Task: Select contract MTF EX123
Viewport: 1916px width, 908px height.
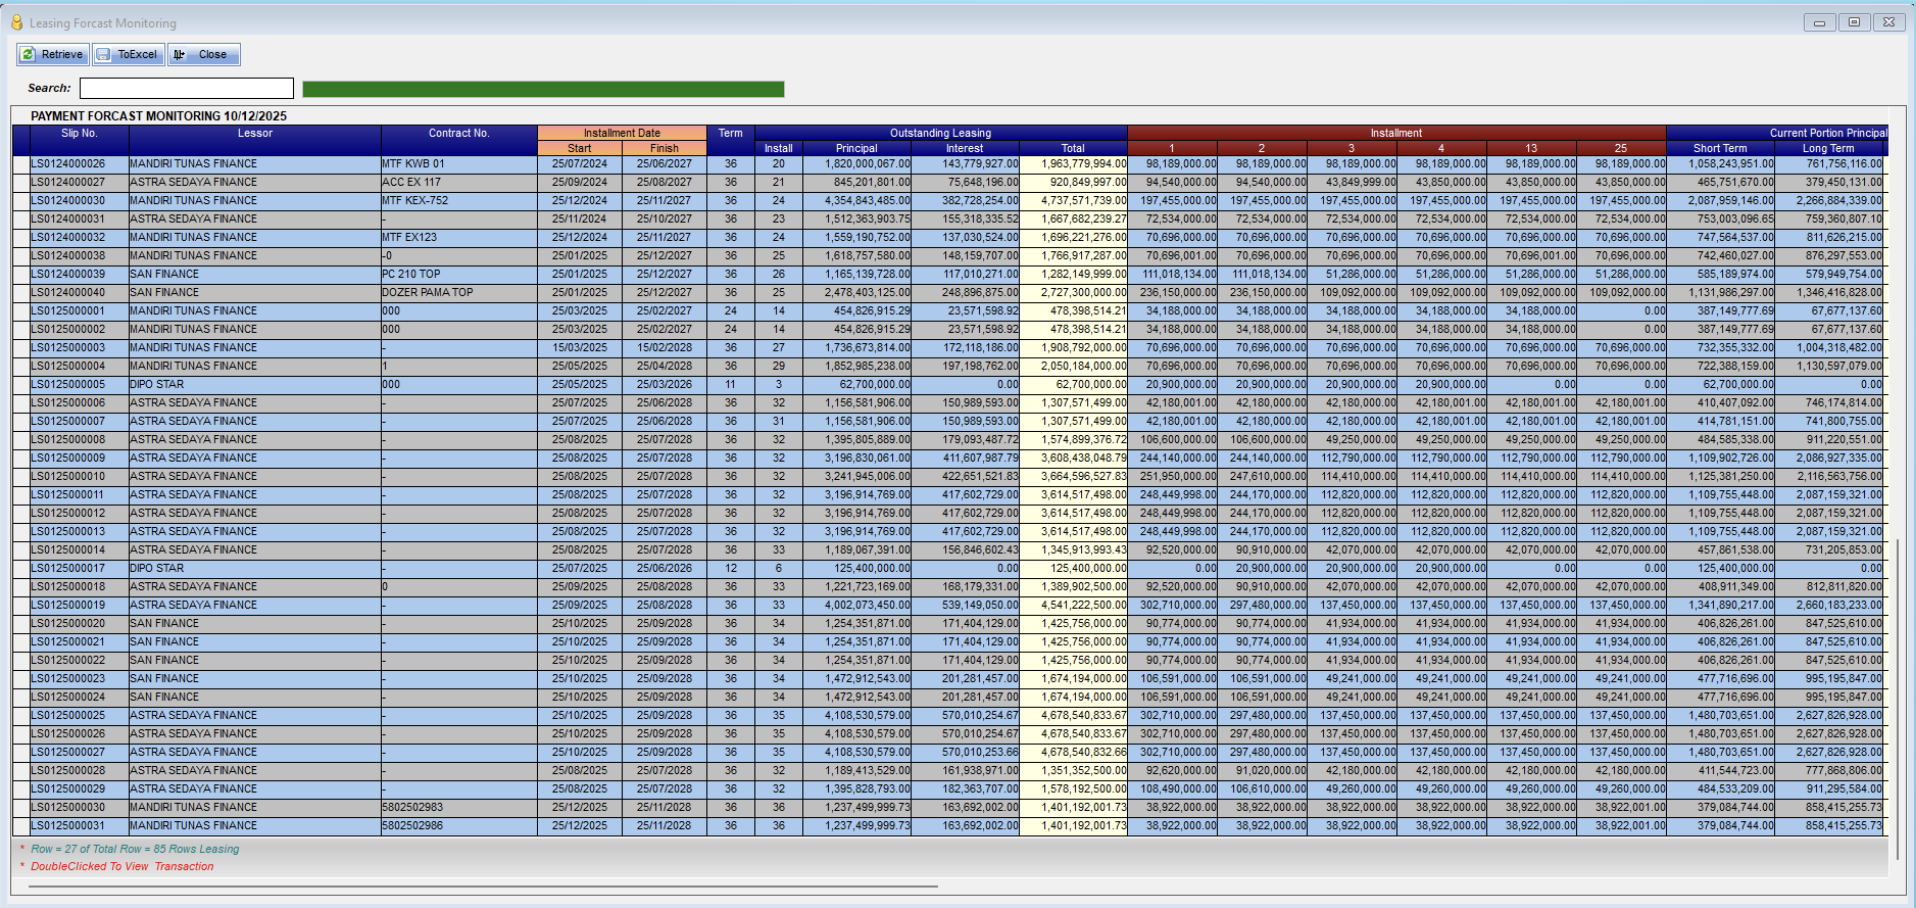Action: [411, 238]
